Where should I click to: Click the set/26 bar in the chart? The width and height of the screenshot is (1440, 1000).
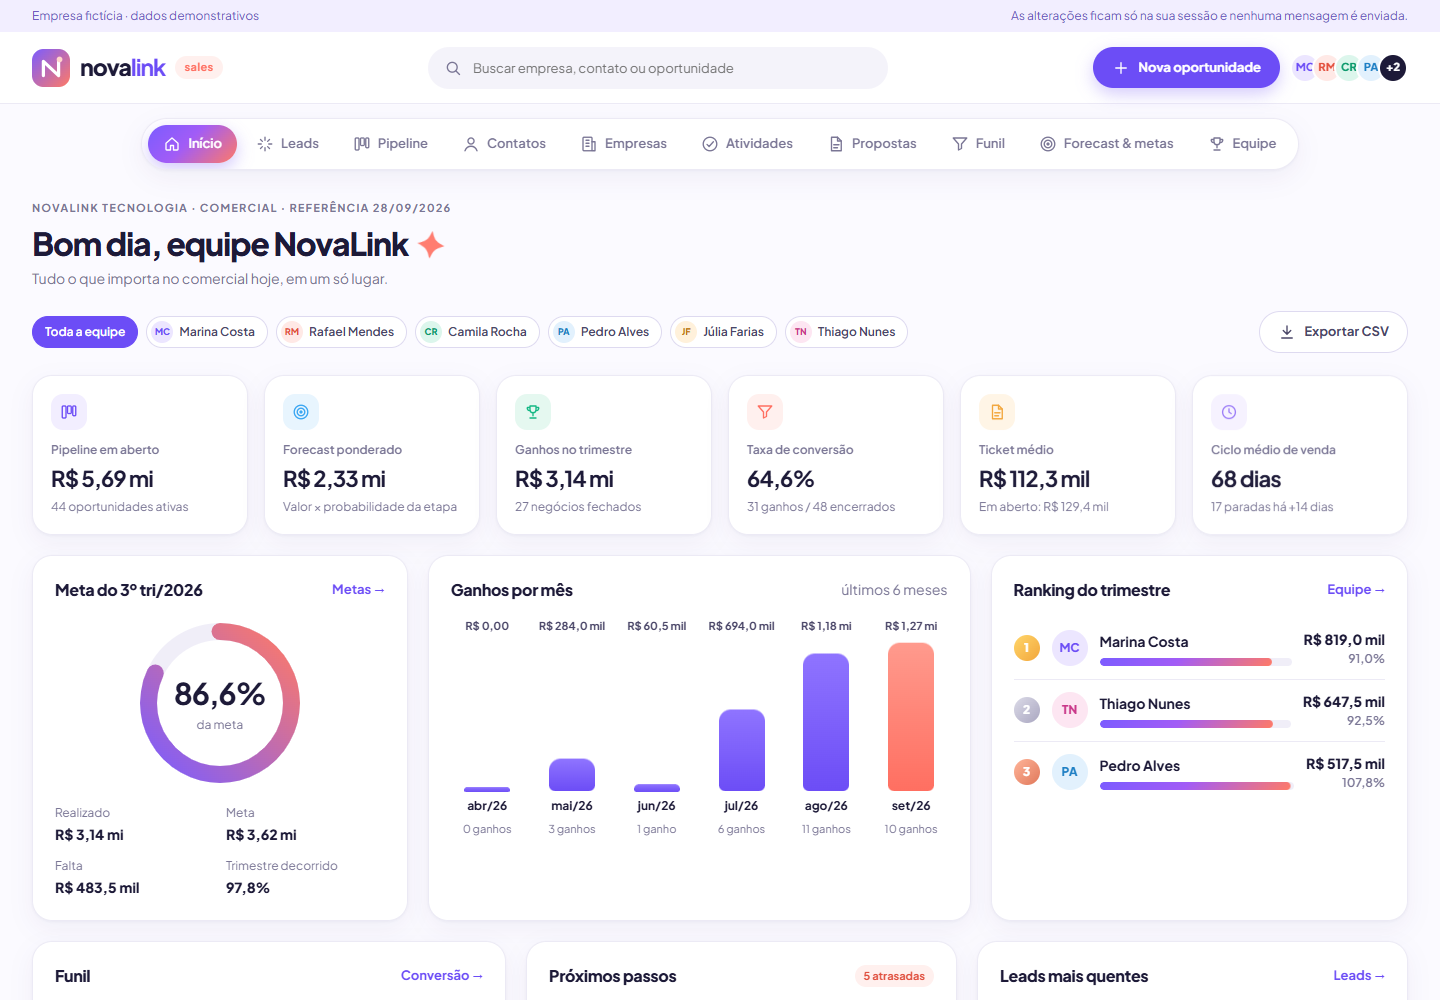pos(911,717)
